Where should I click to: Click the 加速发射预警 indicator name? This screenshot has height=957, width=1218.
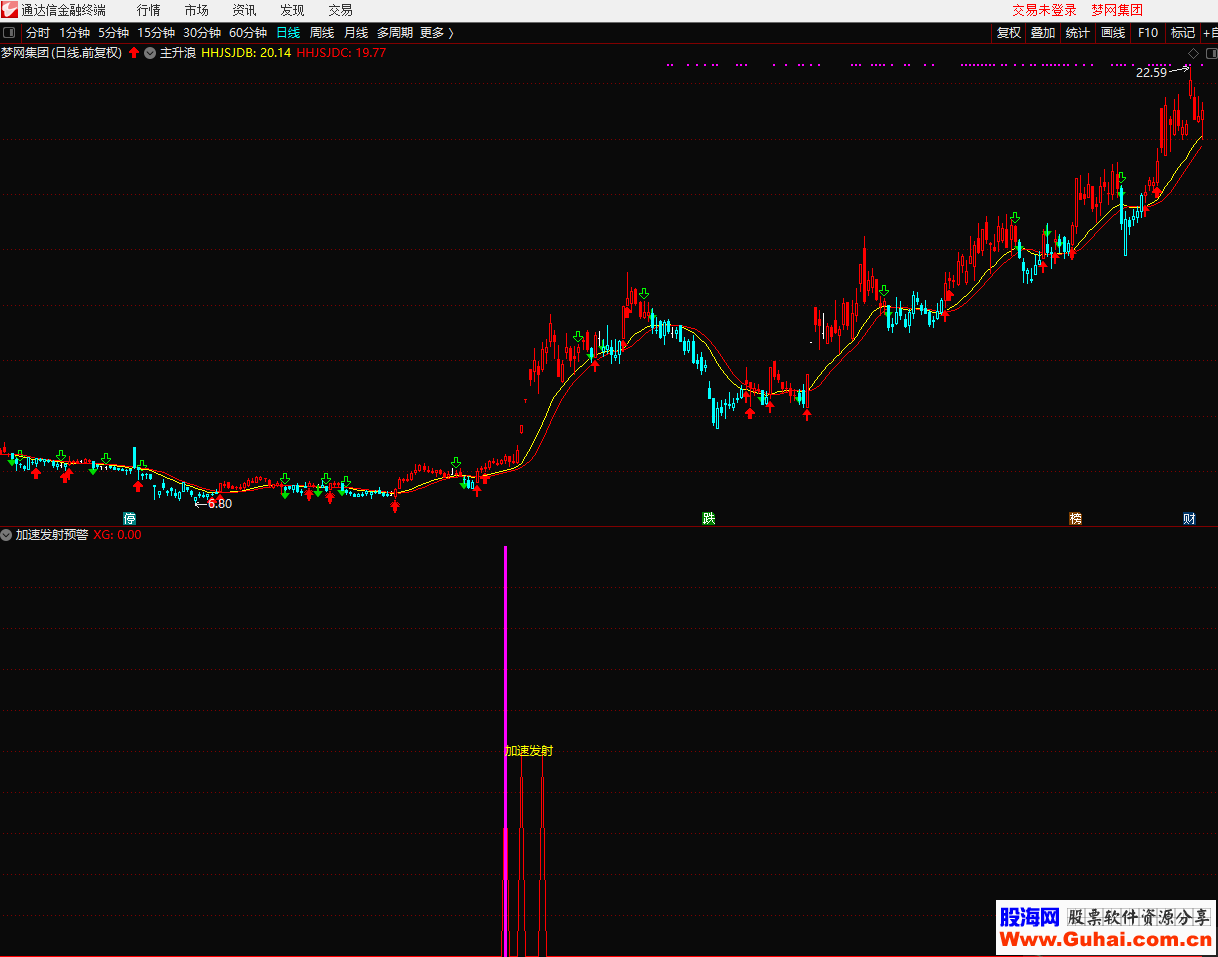click(51, 535)
